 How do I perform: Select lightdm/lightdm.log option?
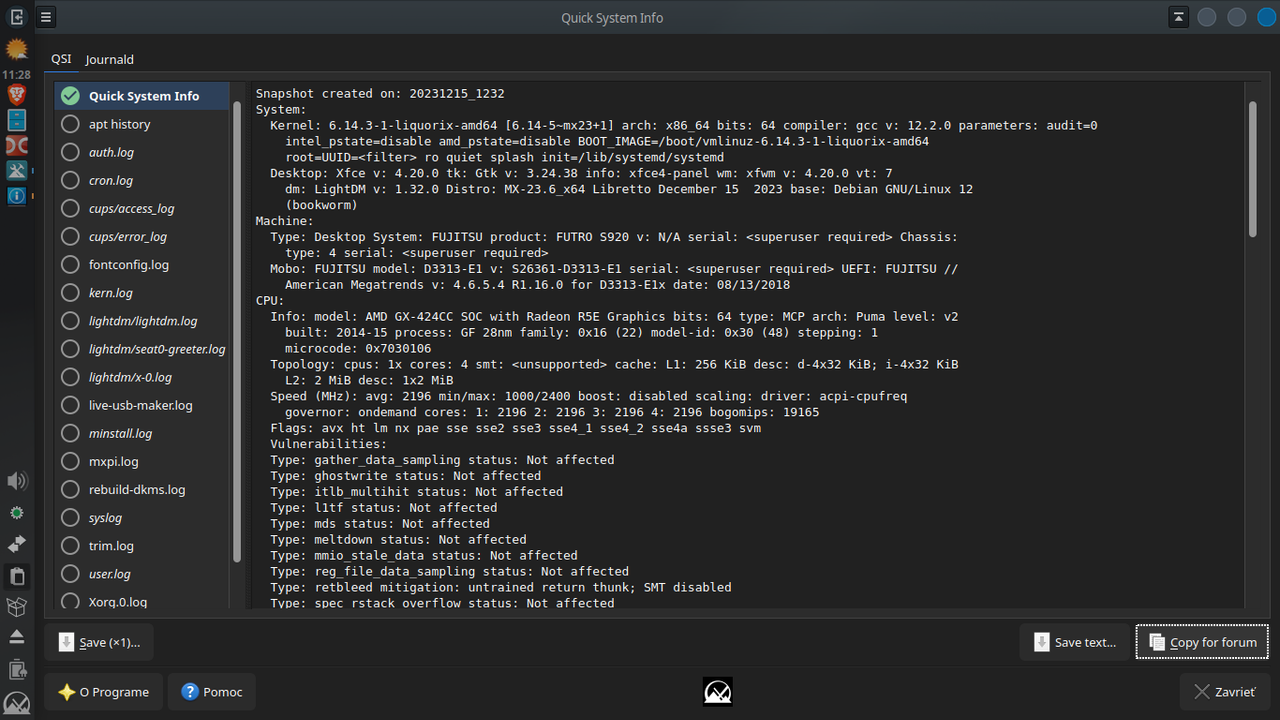tap(142, 321)
